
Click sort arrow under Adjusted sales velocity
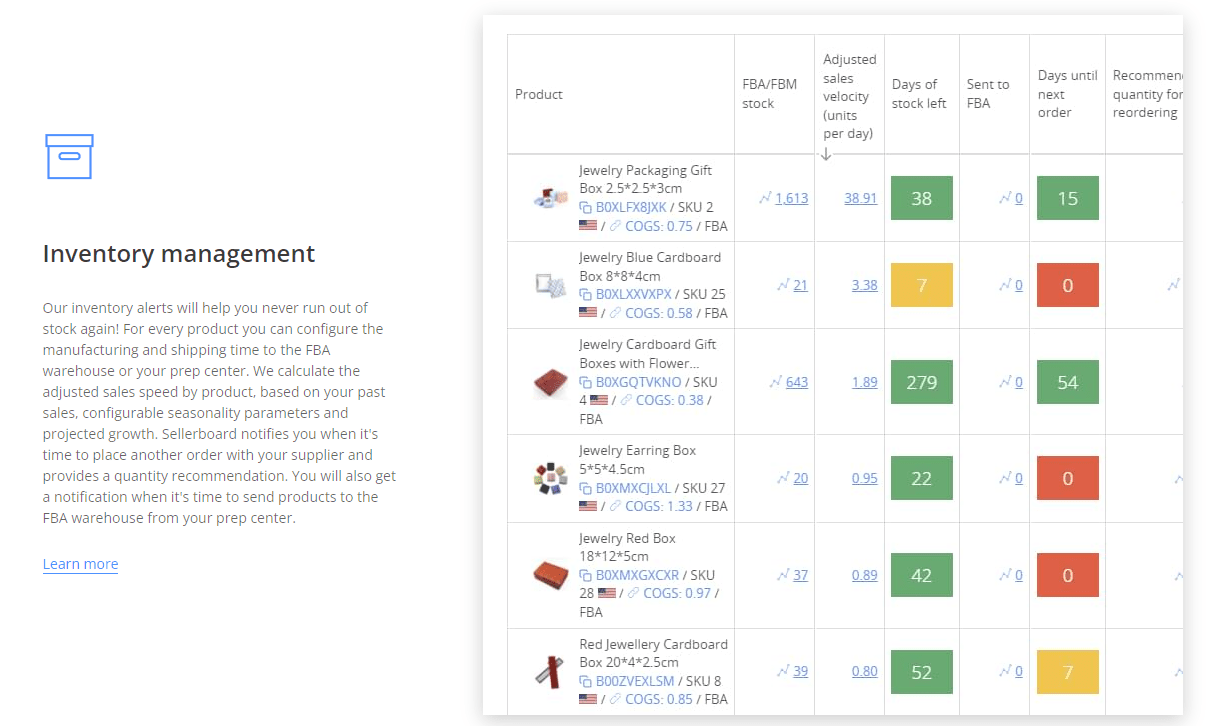[x=826, y=154]
